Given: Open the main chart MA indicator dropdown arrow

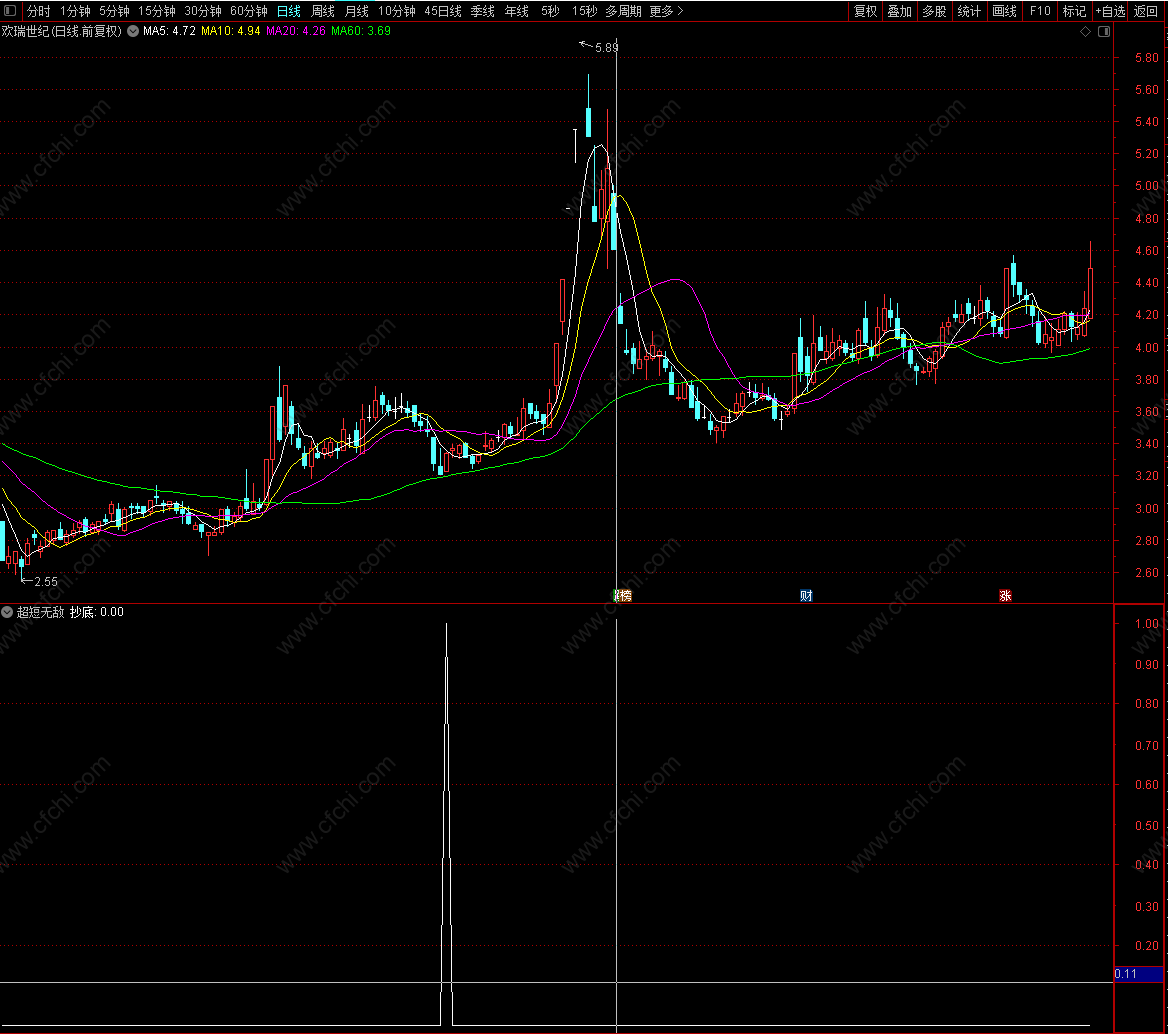Looking at the screenshot, I should 133,31.
